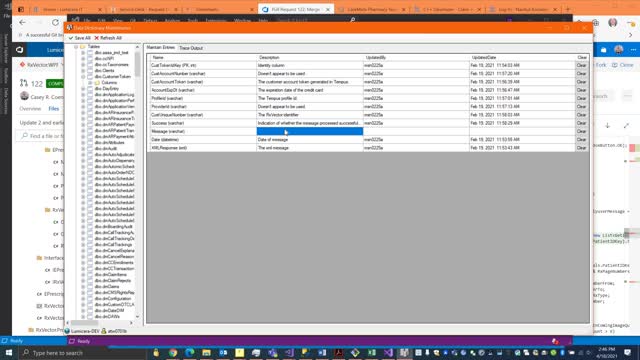Viewport: 640px width, 360px height.
Task: Select the Columns folder tree item
Action: point(109,83)
